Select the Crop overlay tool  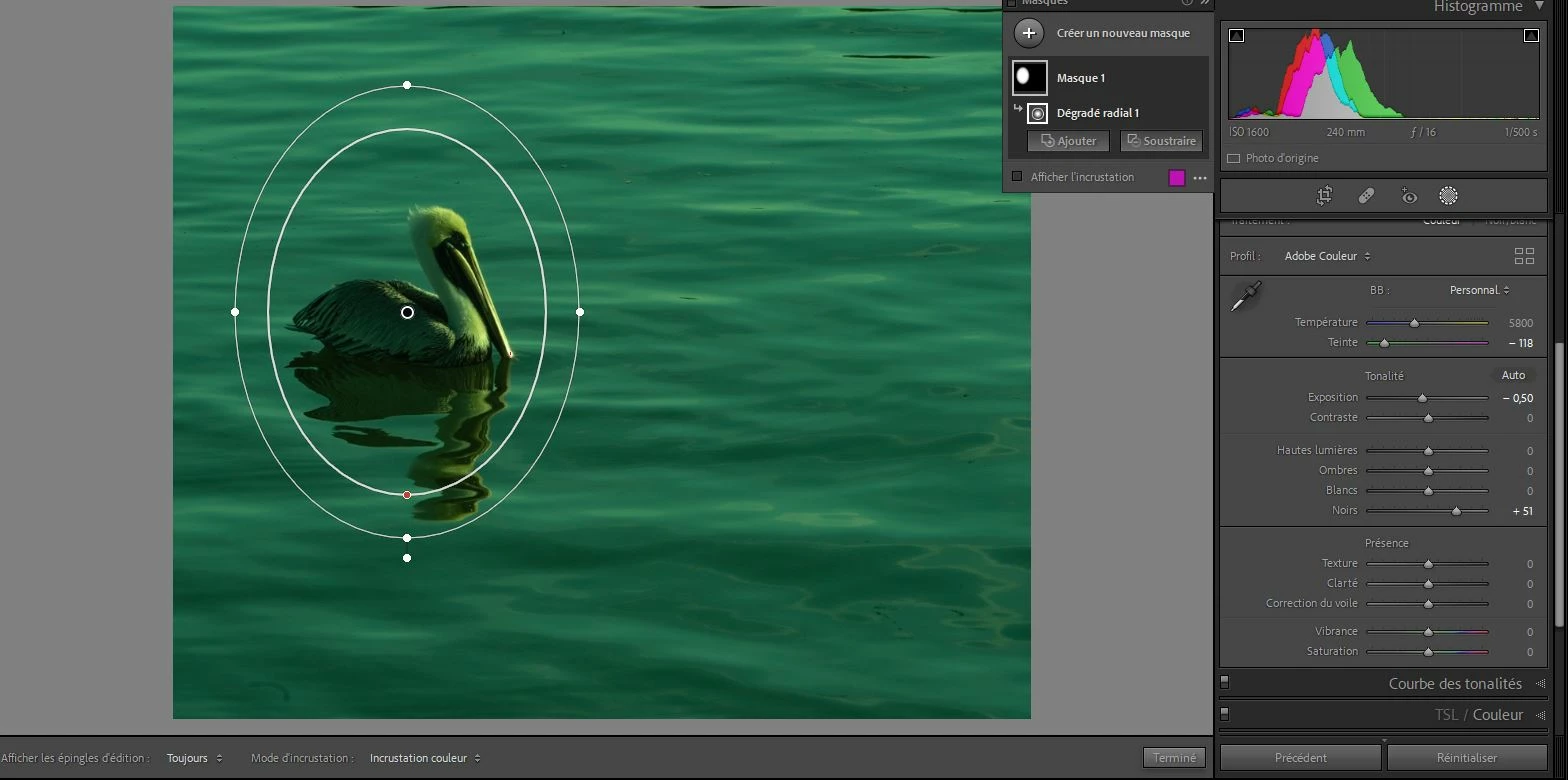pyautogui.click(x=1324, y=196)
